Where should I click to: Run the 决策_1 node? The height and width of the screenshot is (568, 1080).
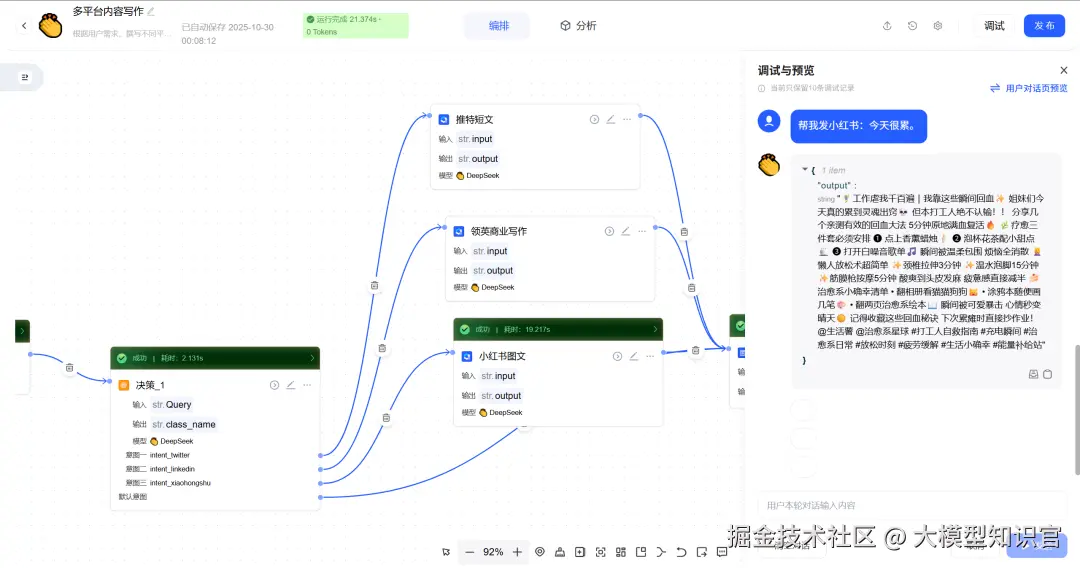[x=274, y=386]
